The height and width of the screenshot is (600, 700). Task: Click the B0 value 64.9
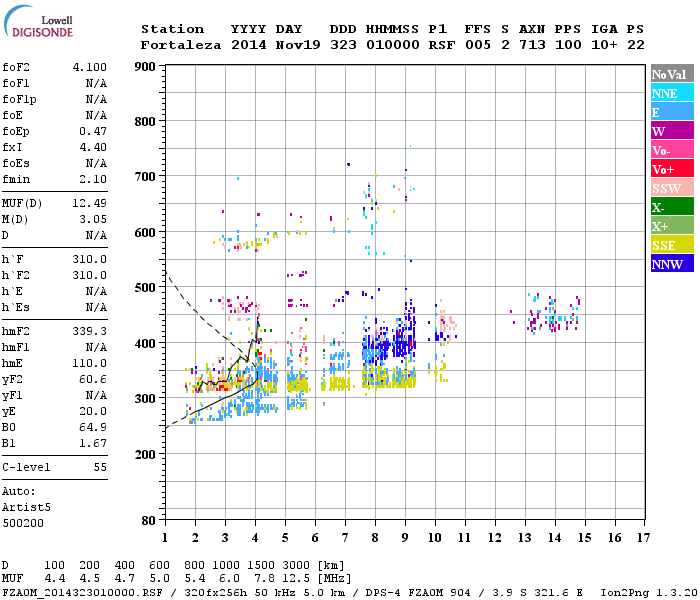(93, 427)
